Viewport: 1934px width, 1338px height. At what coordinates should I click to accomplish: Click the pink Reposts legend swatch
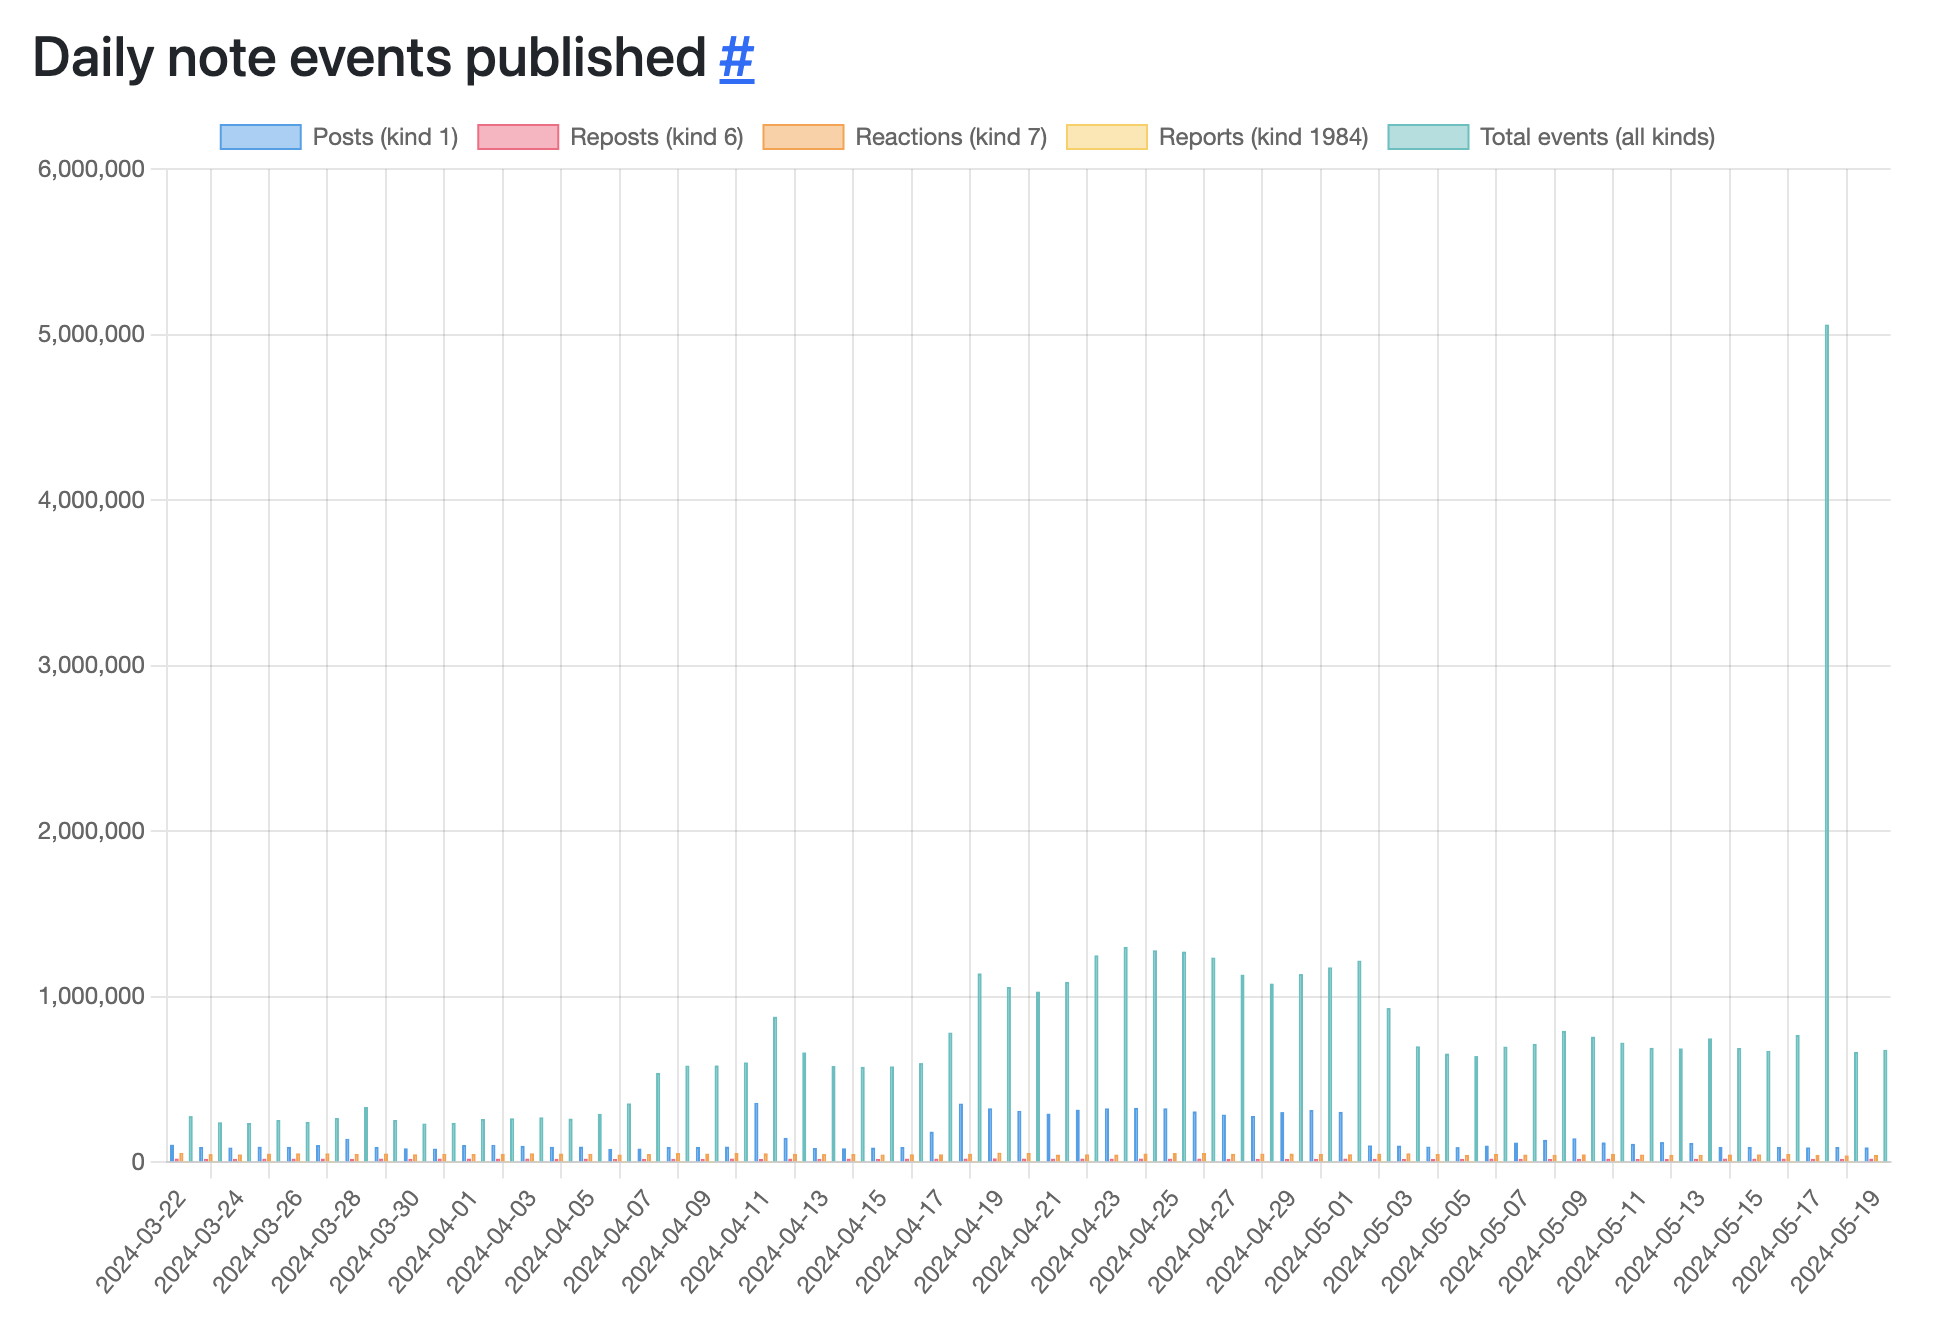click(x=518, y=137)
